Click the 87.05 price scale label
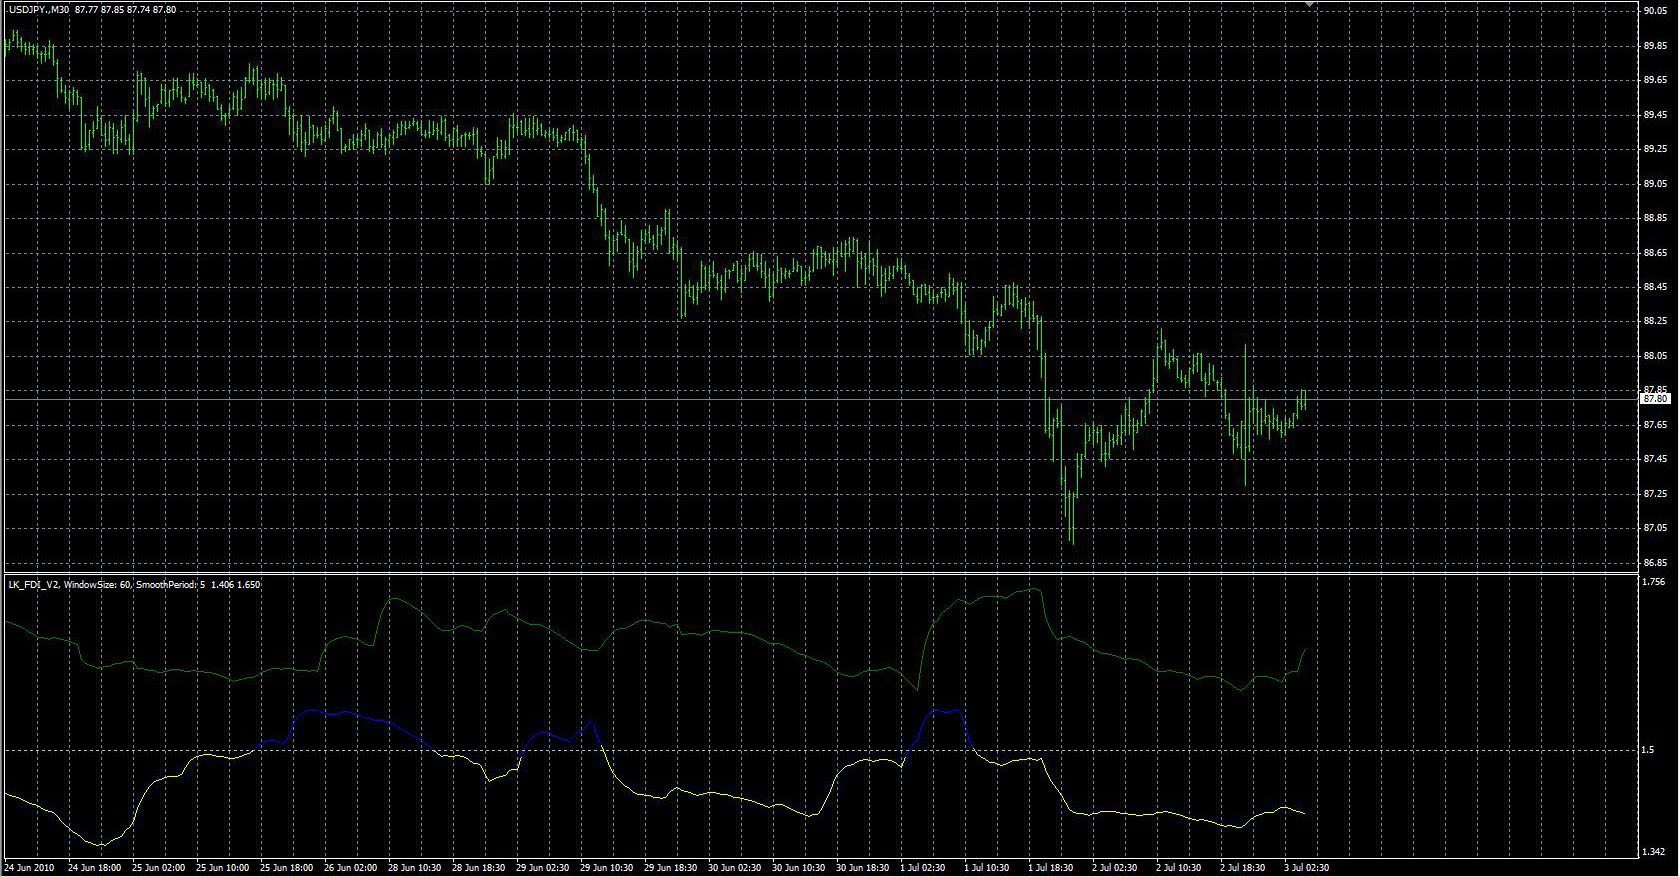 1656,528
